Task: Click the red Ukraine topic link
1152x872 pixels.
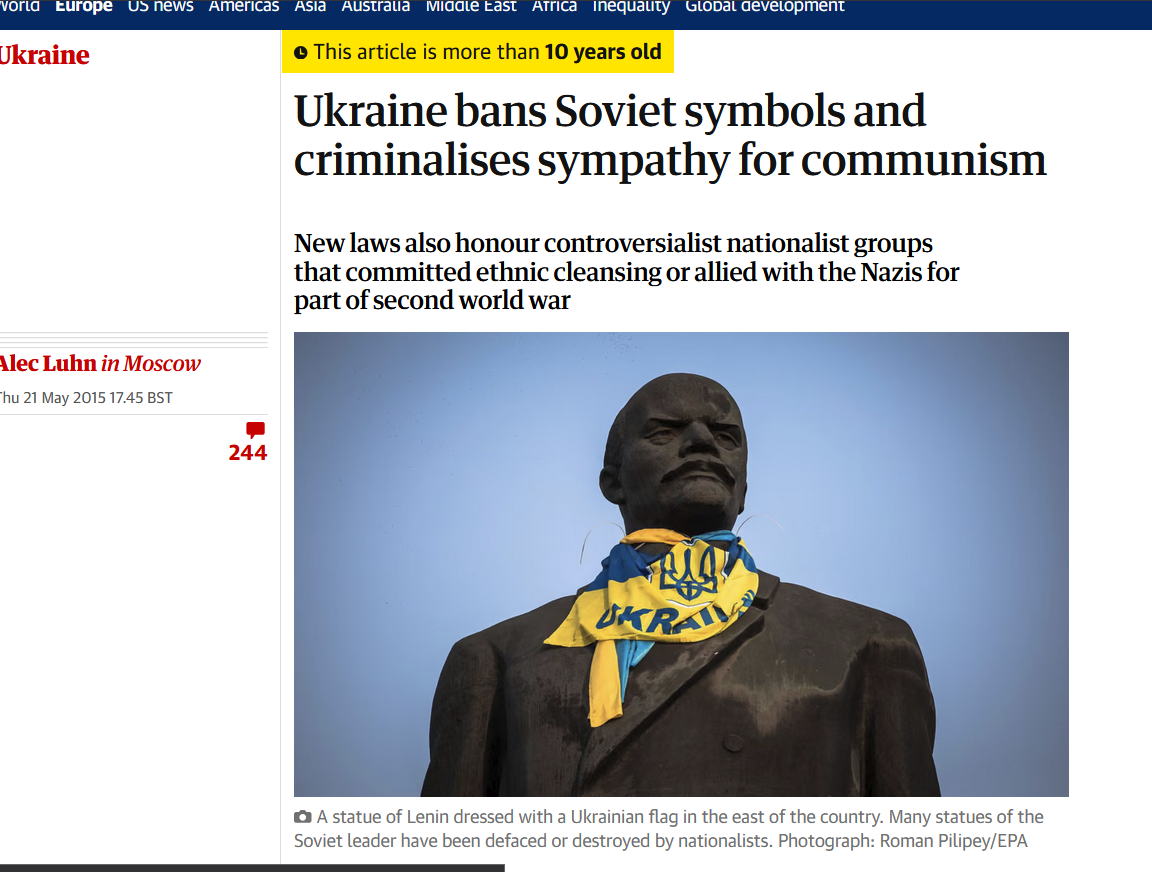Action: (44, 55)
